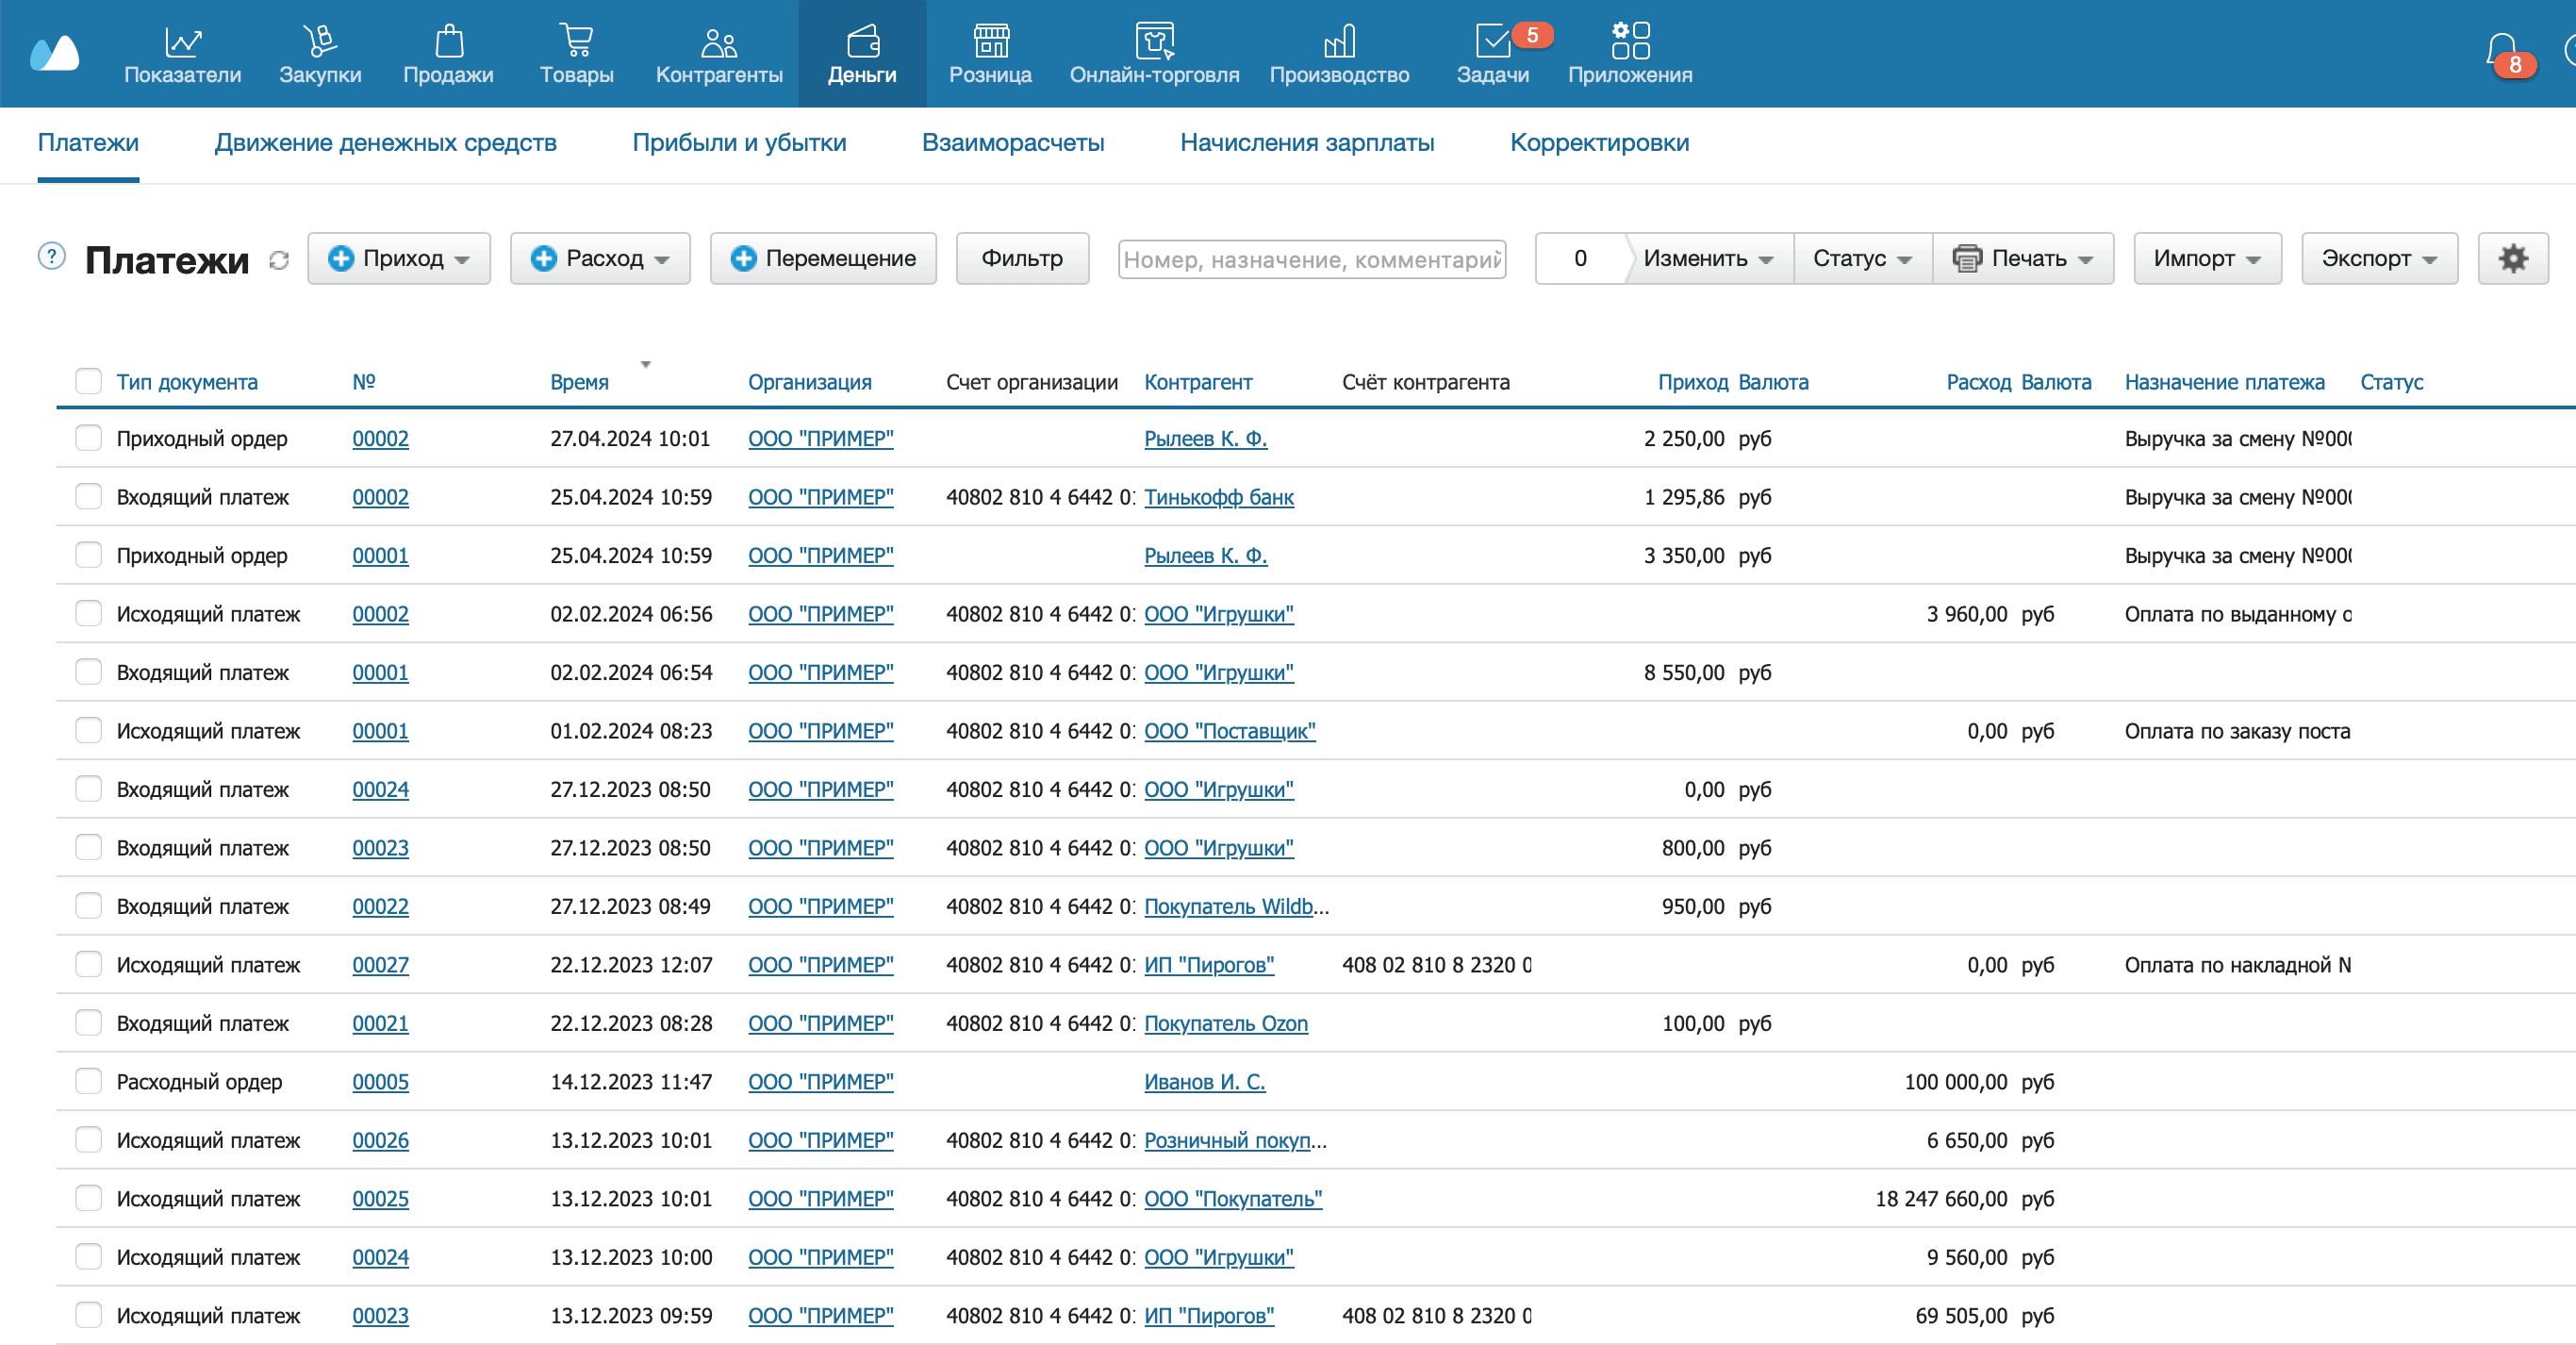The image size is (2576, 1345).
Task: Focus the payment search input field
Action: (x=1311, y=259)
